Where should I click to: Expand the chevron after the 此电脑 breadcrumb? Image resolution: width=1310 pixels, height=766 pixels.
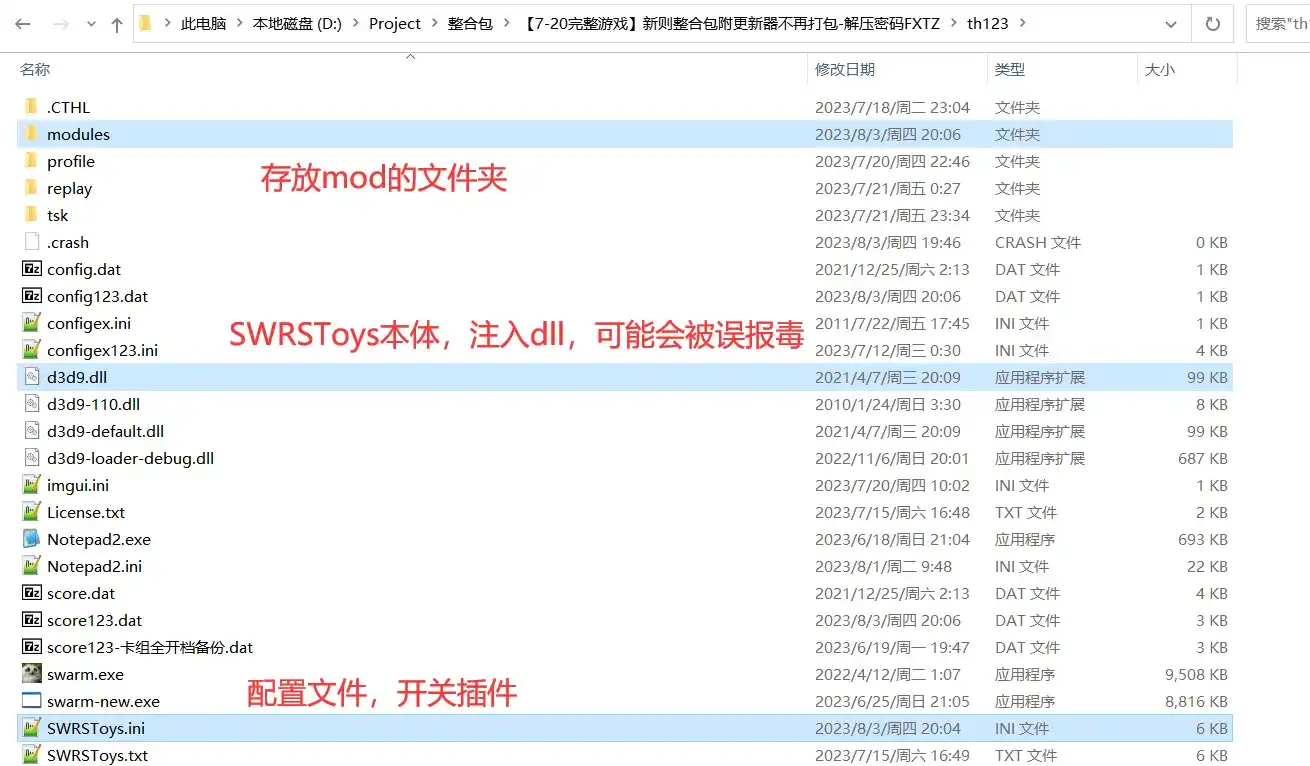pos(239,24)
